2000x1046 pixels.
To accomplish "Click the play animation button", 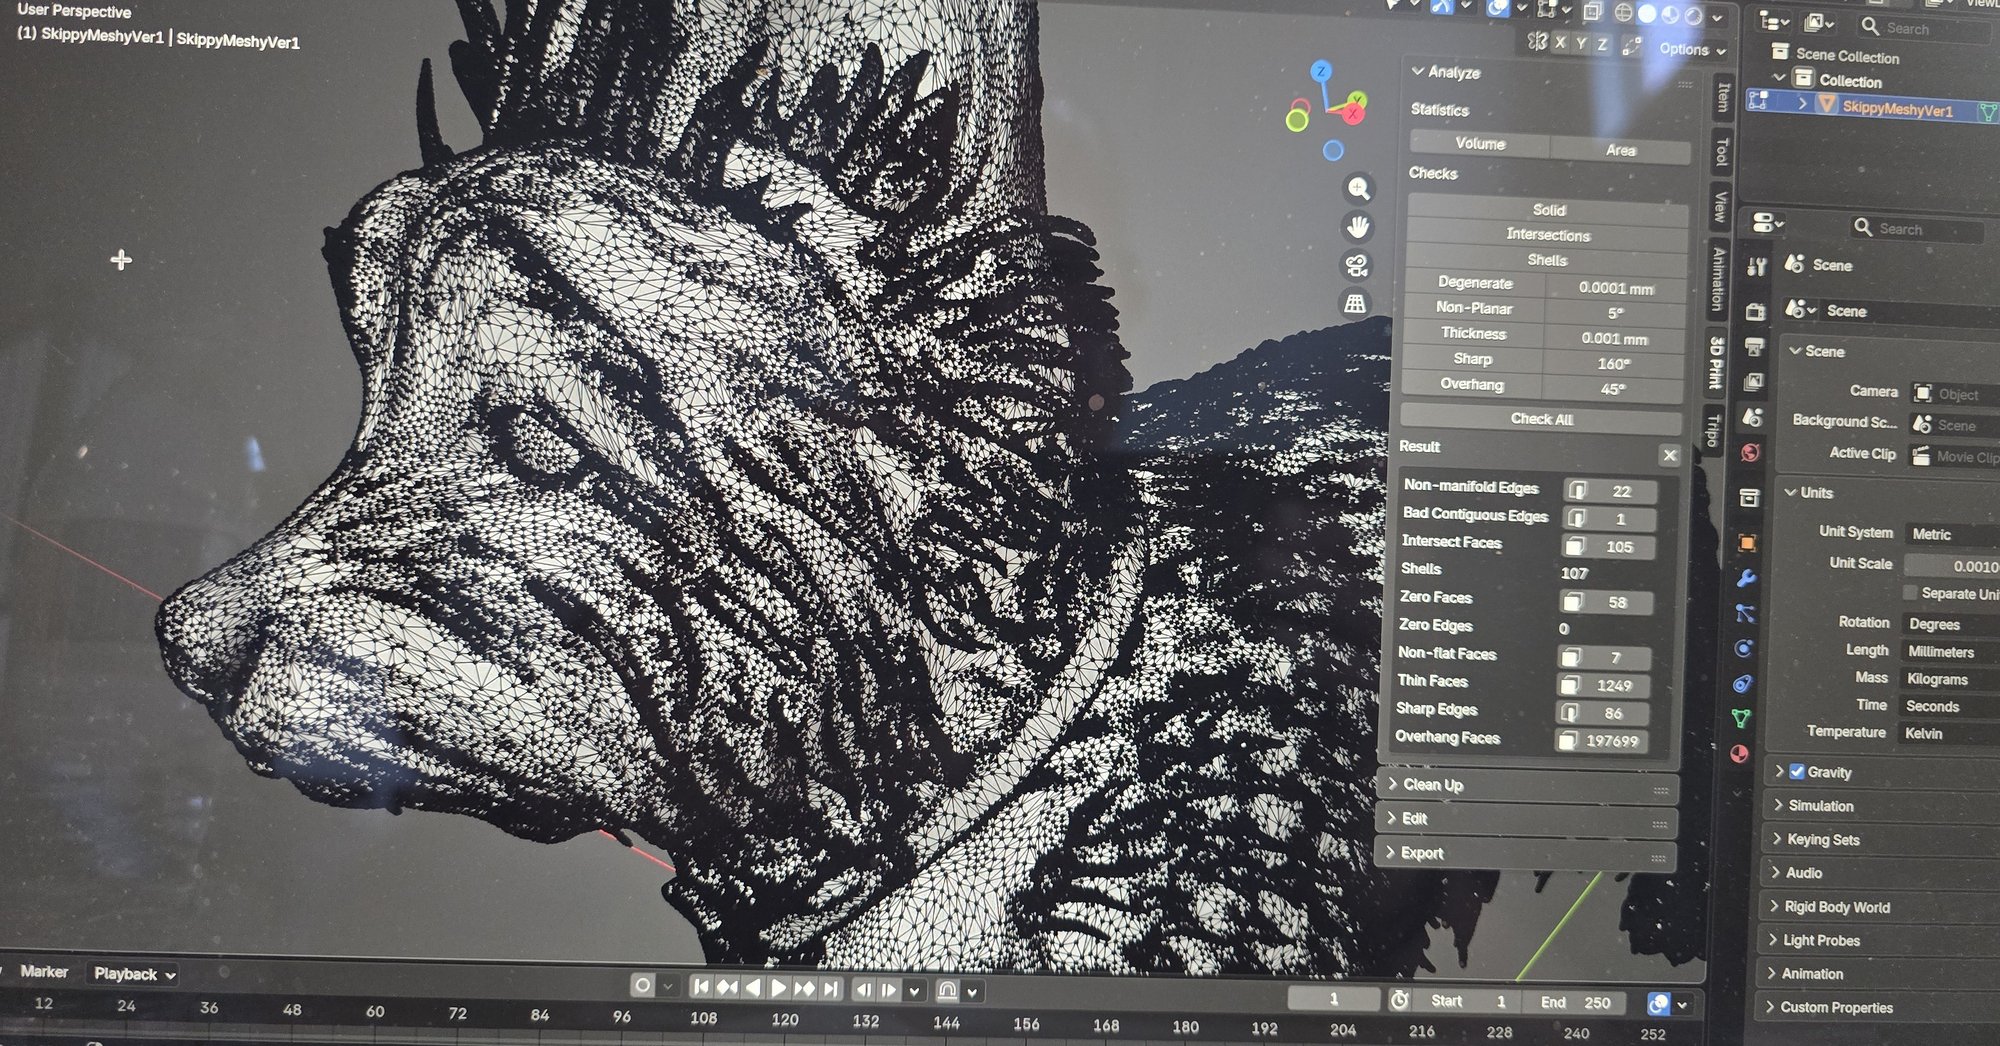I will tap(778, 989).
